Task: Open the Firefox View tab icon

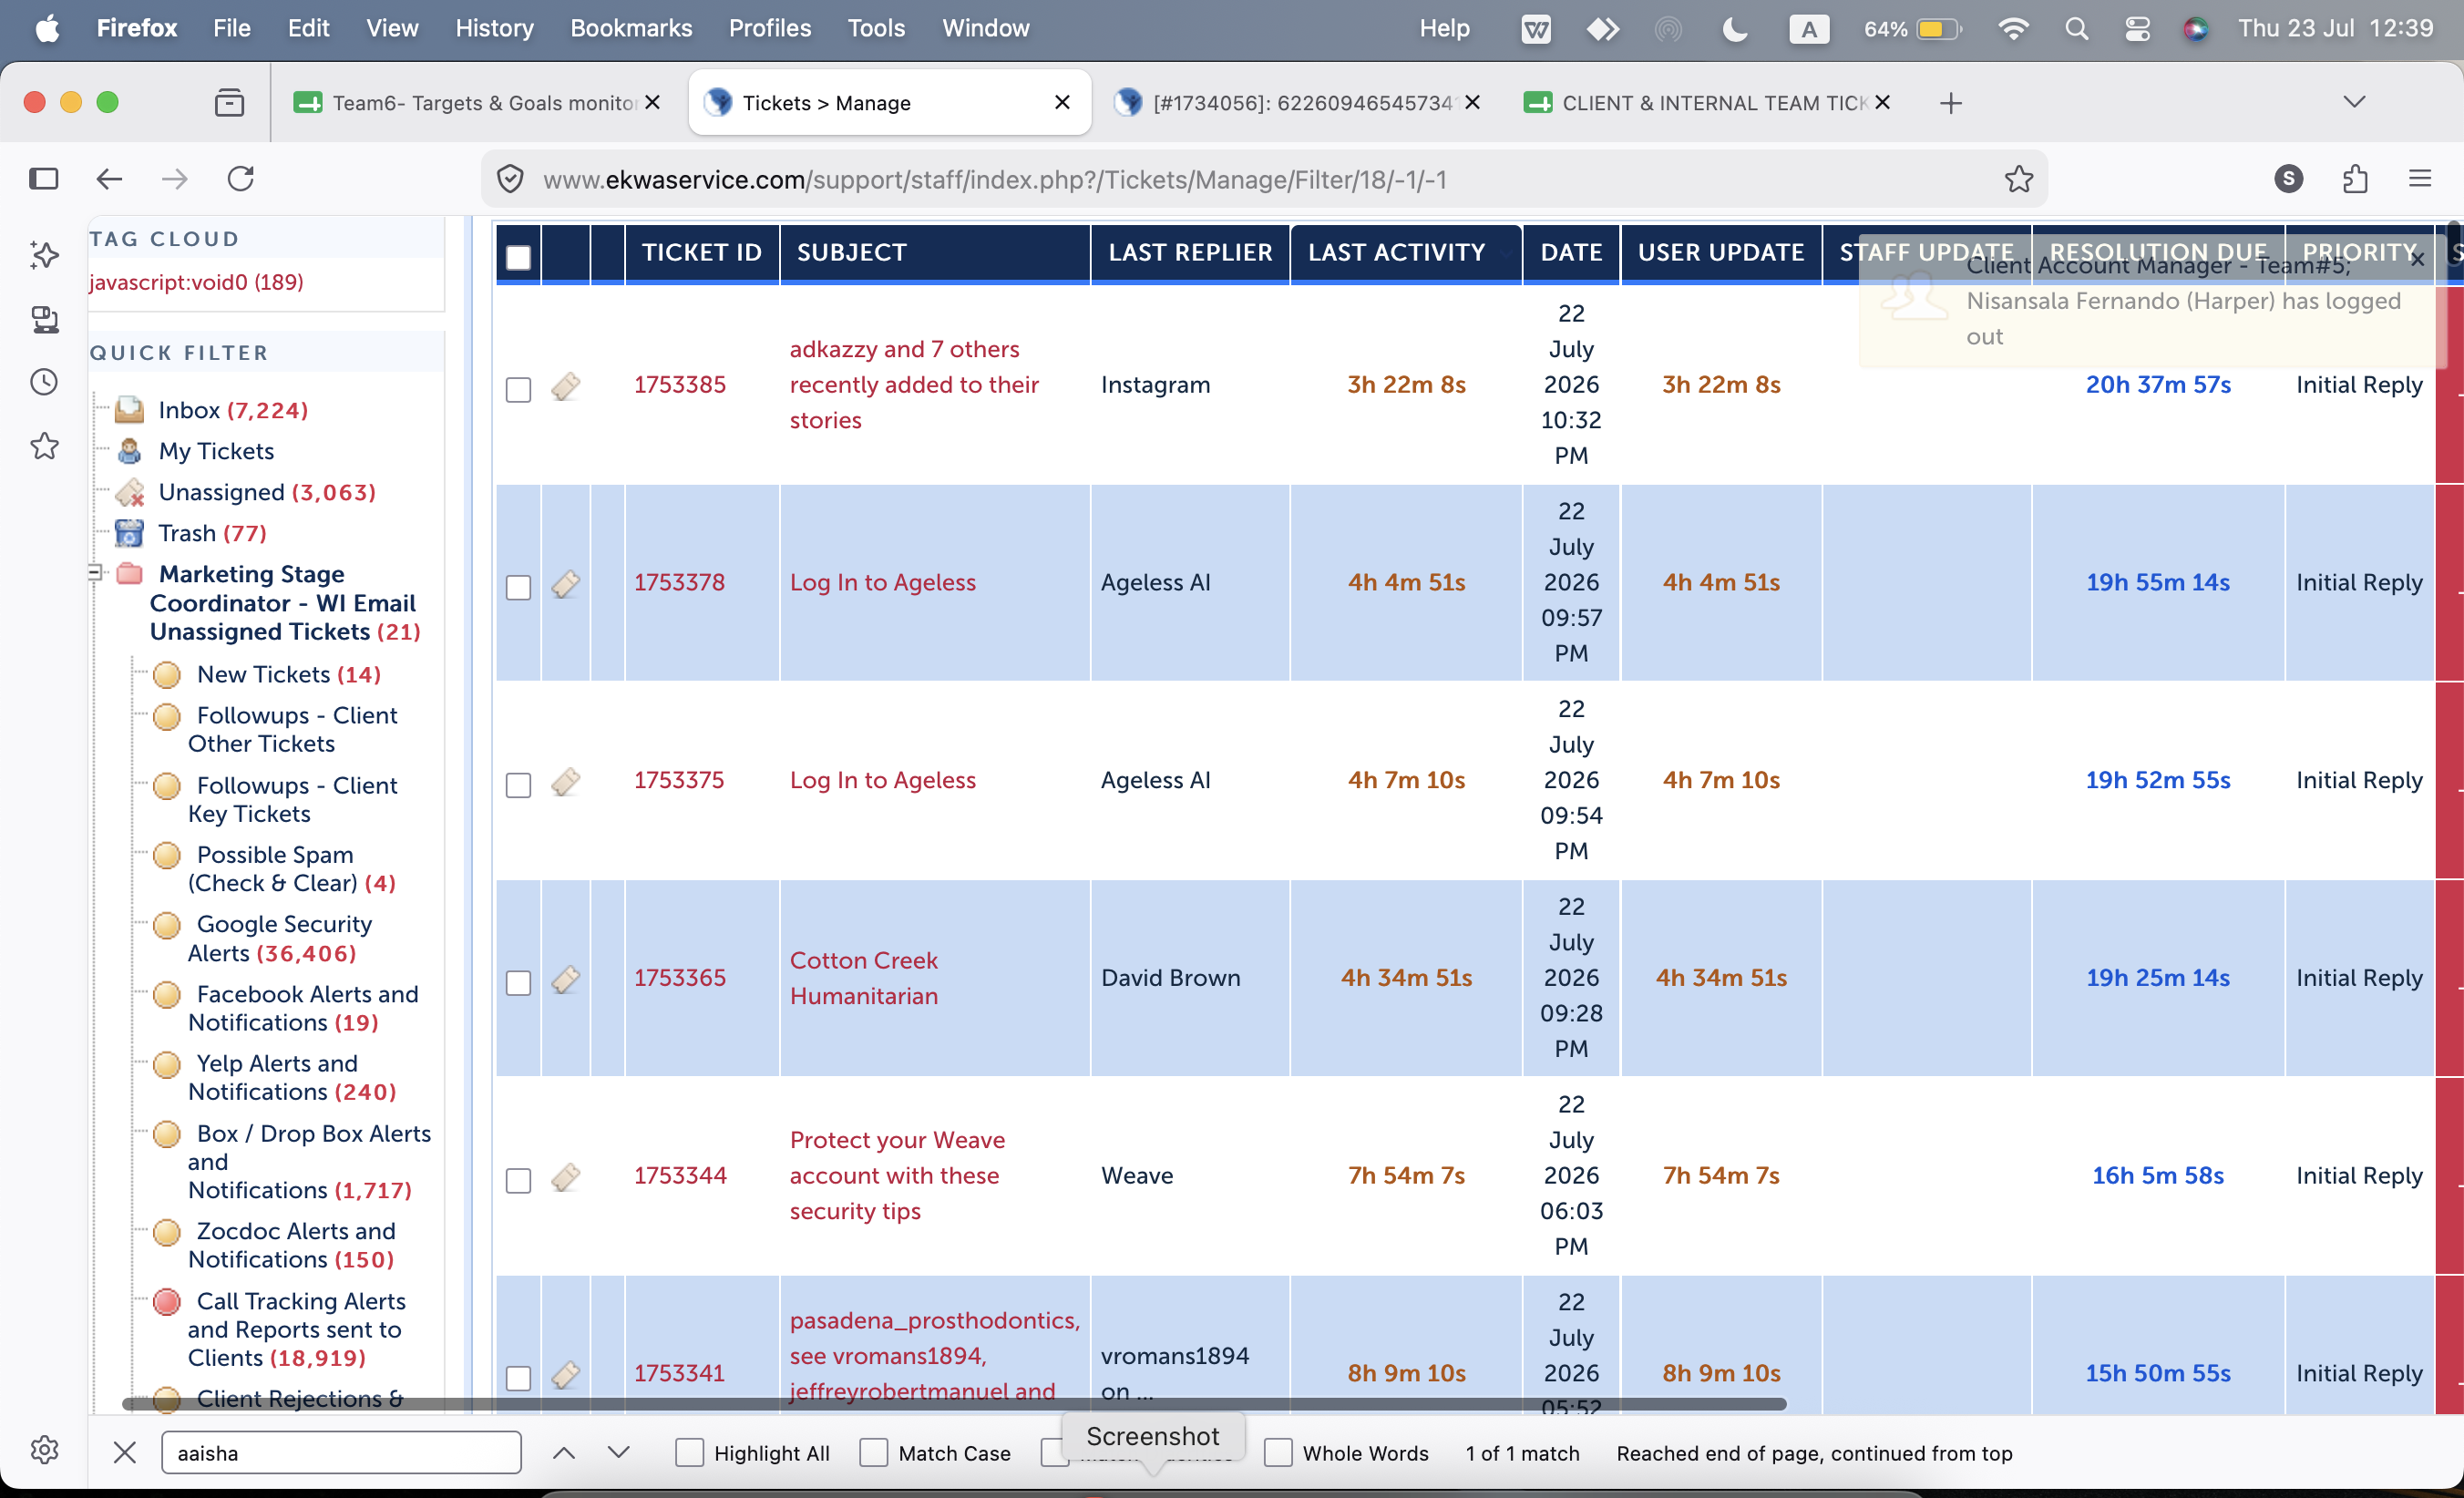Action: coord(229,102)
